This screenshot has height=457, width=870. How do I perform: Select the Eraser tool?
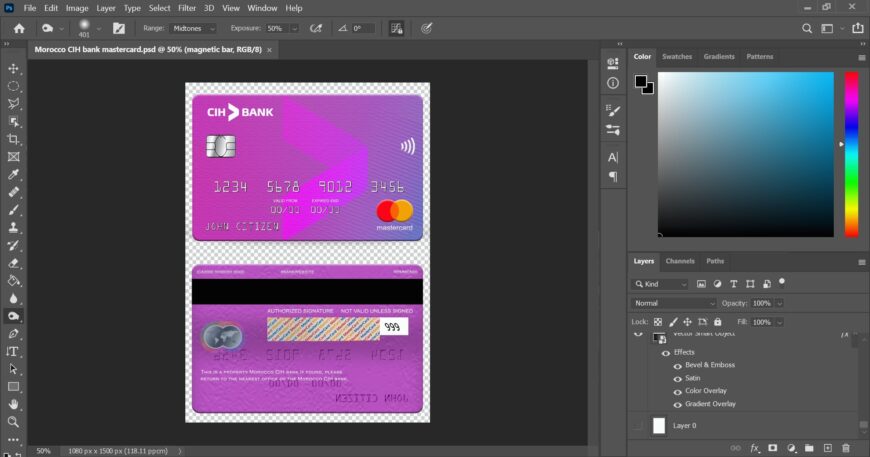coord(13,263)
